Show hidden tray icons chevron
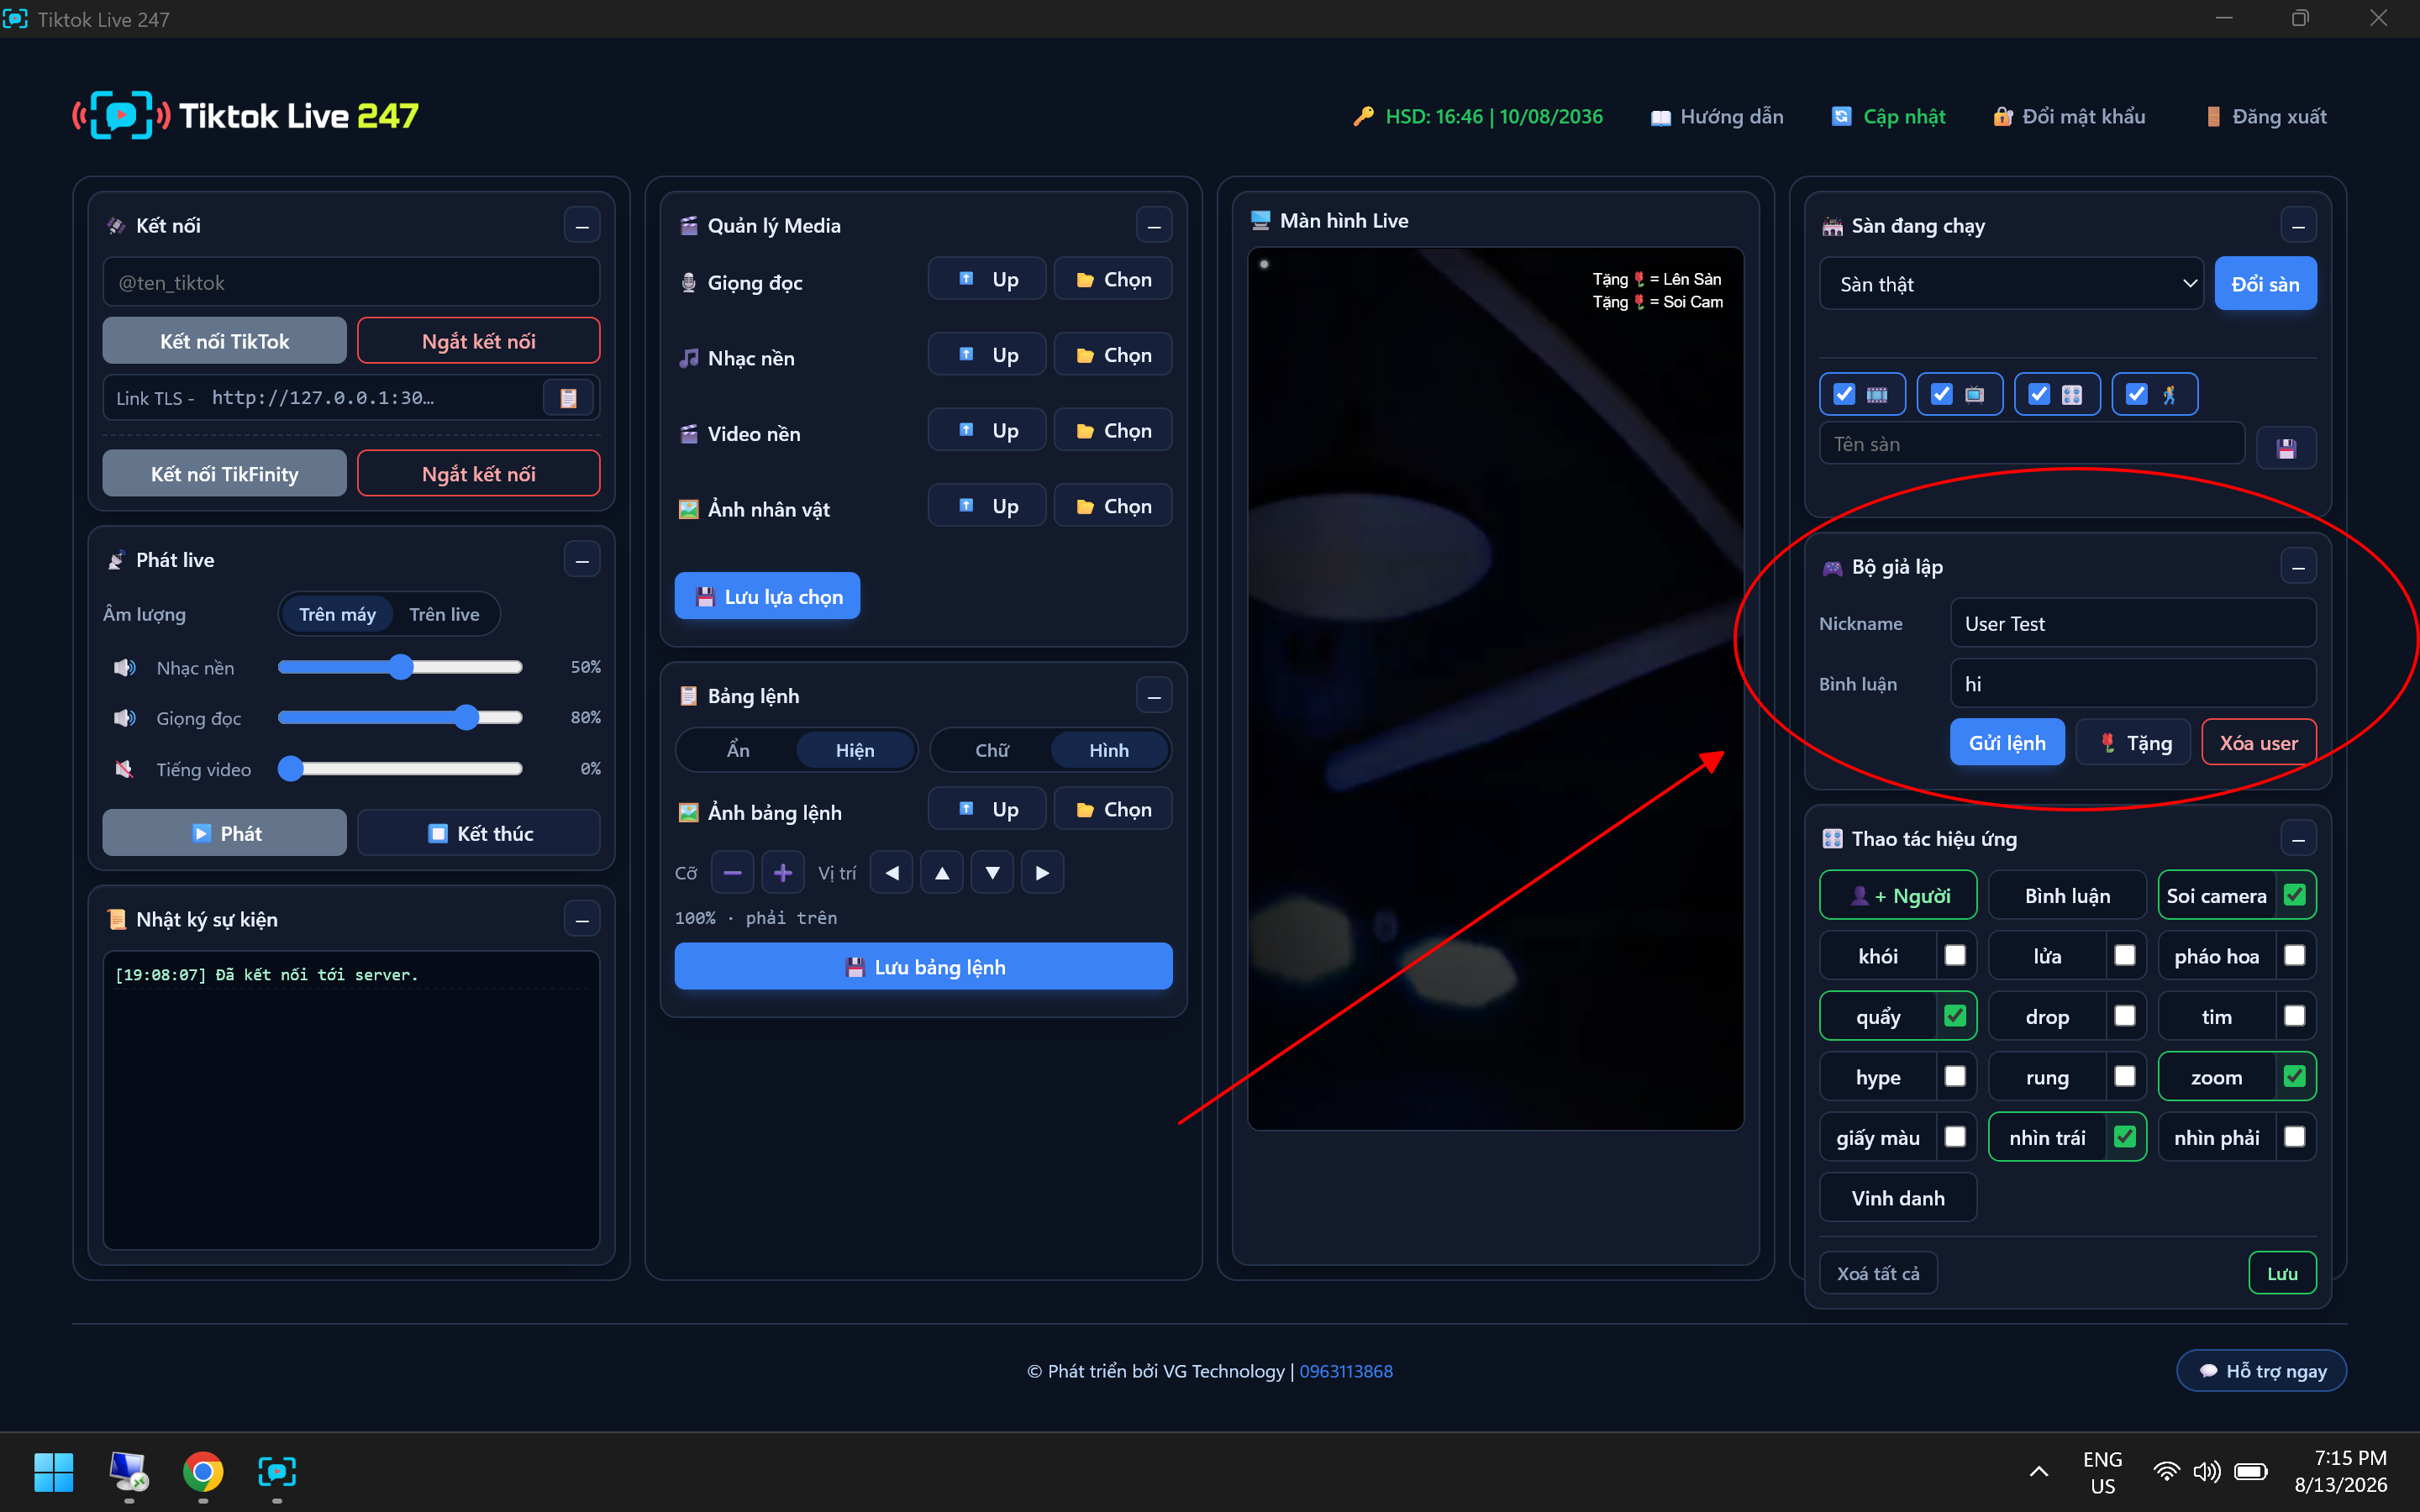This screenshot has width=2420, height=1512. pos(2039,1471)
